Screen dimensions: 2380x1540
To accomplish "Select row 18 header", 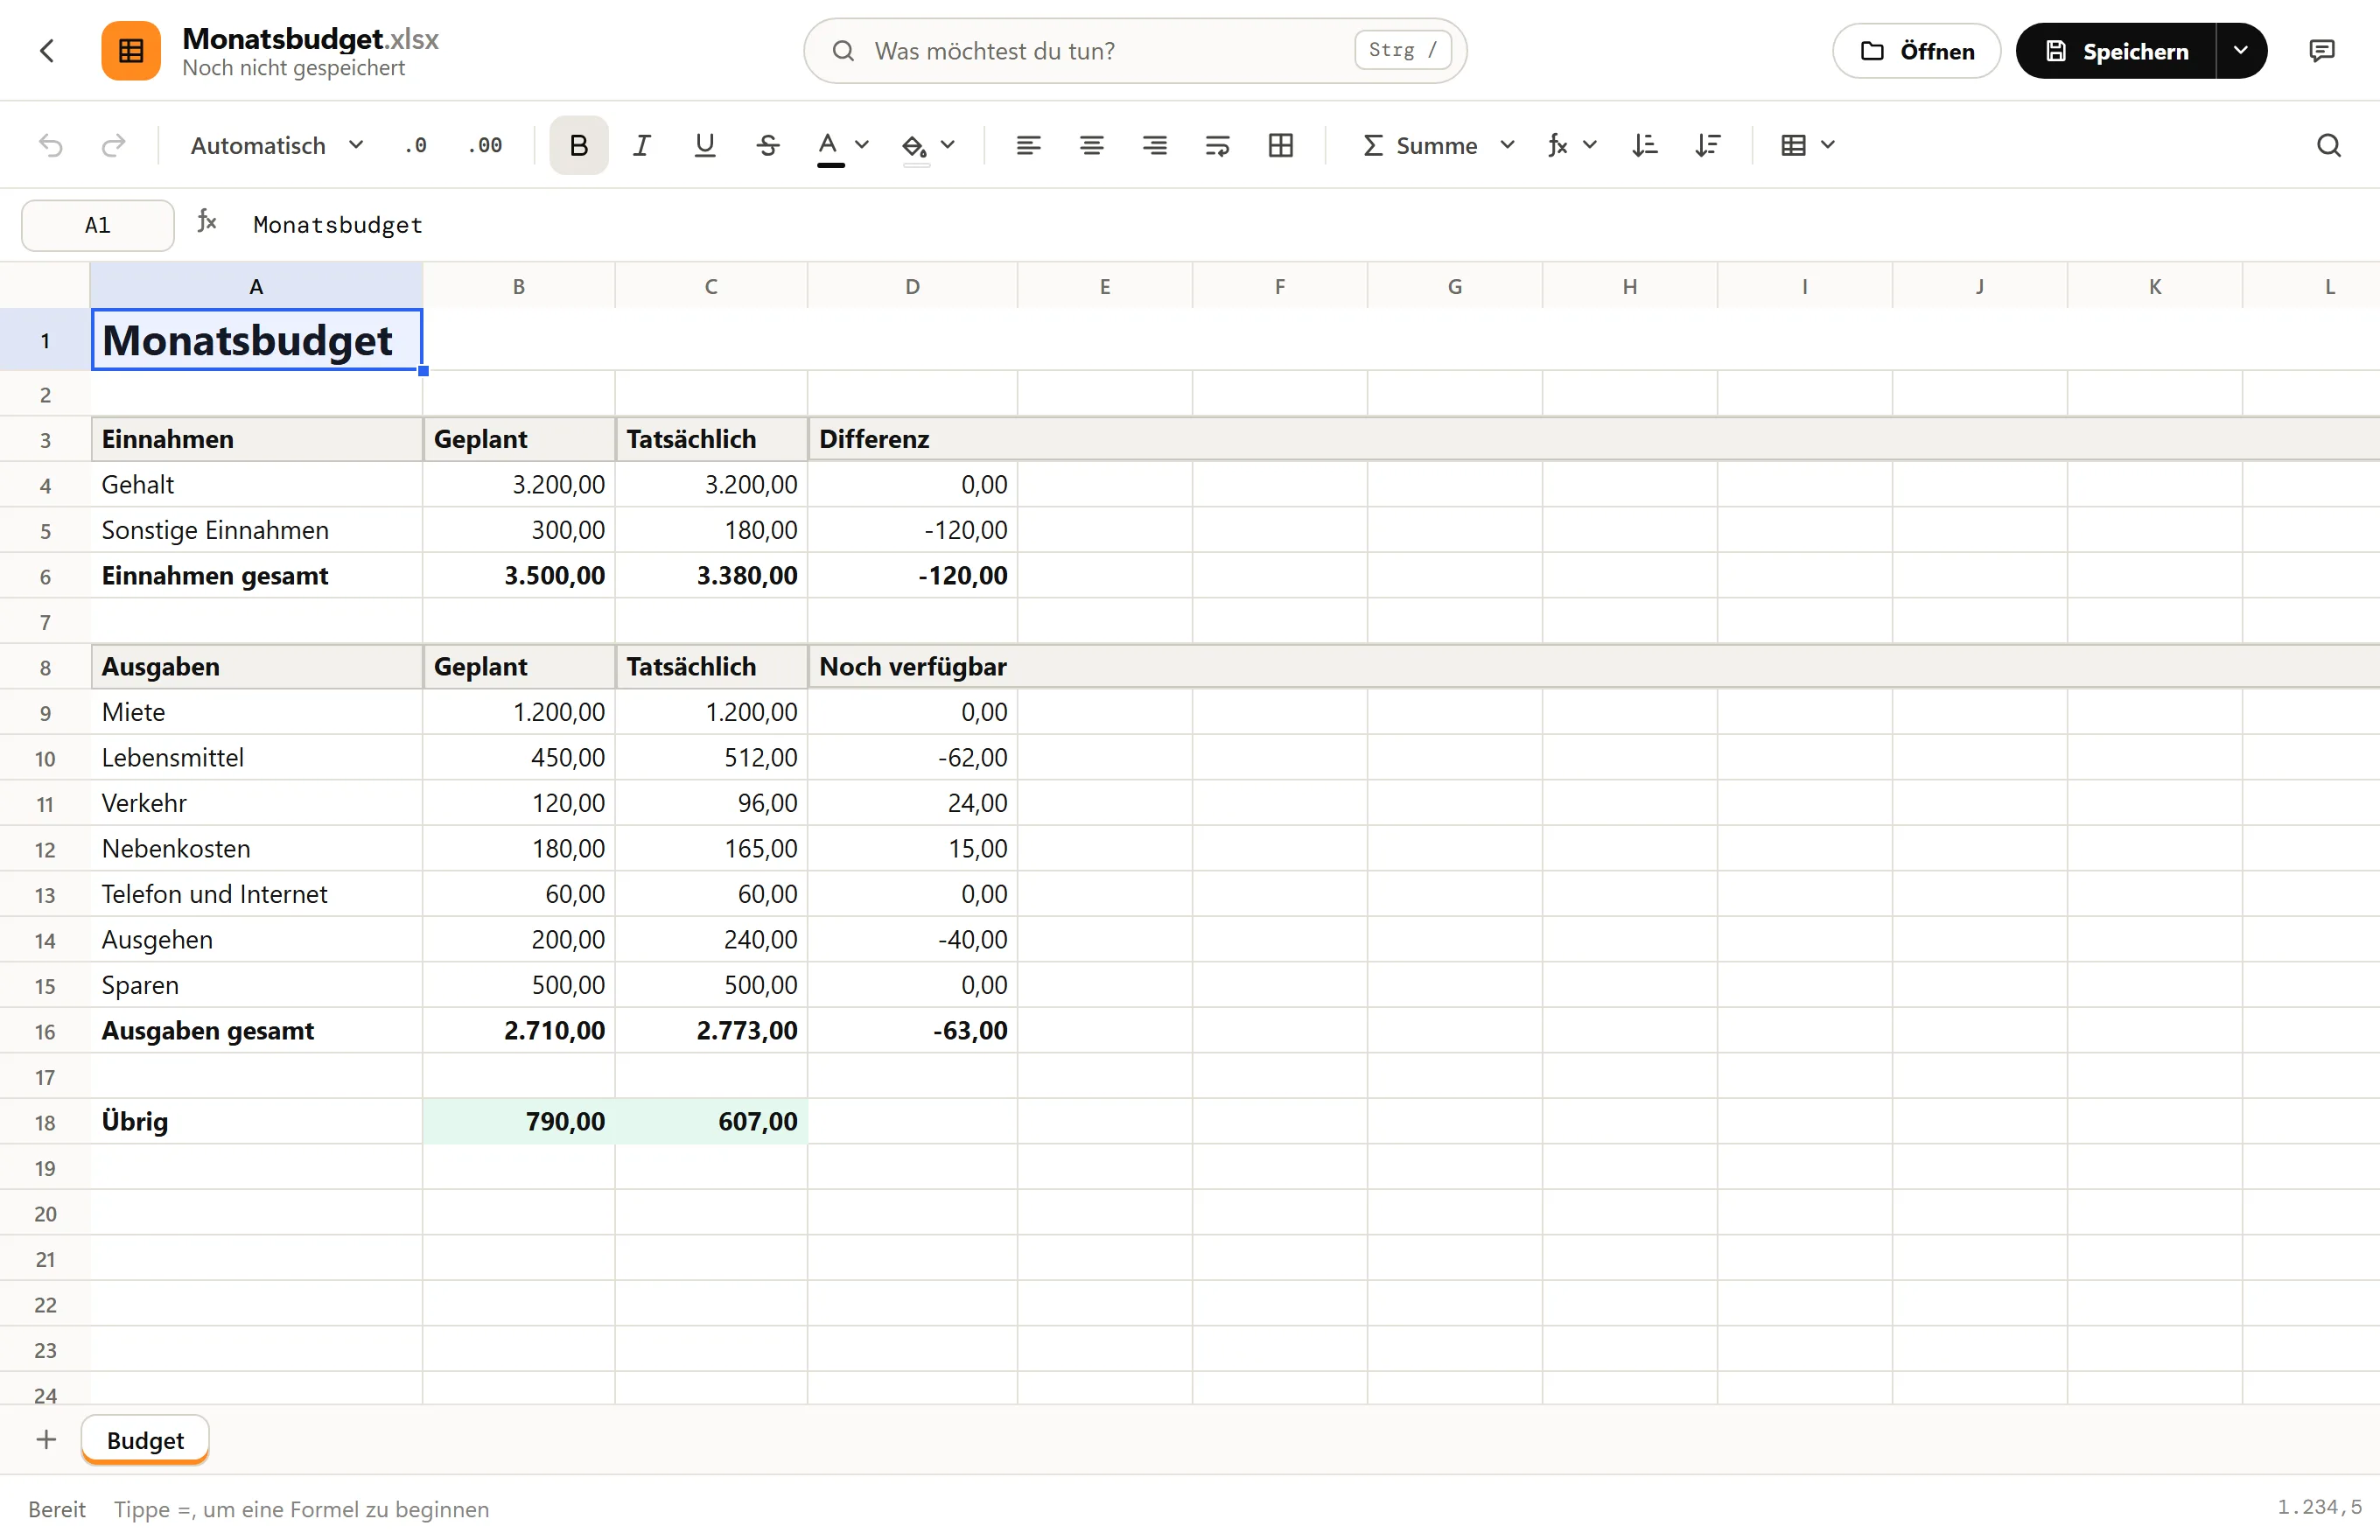I will [45, 1122].
